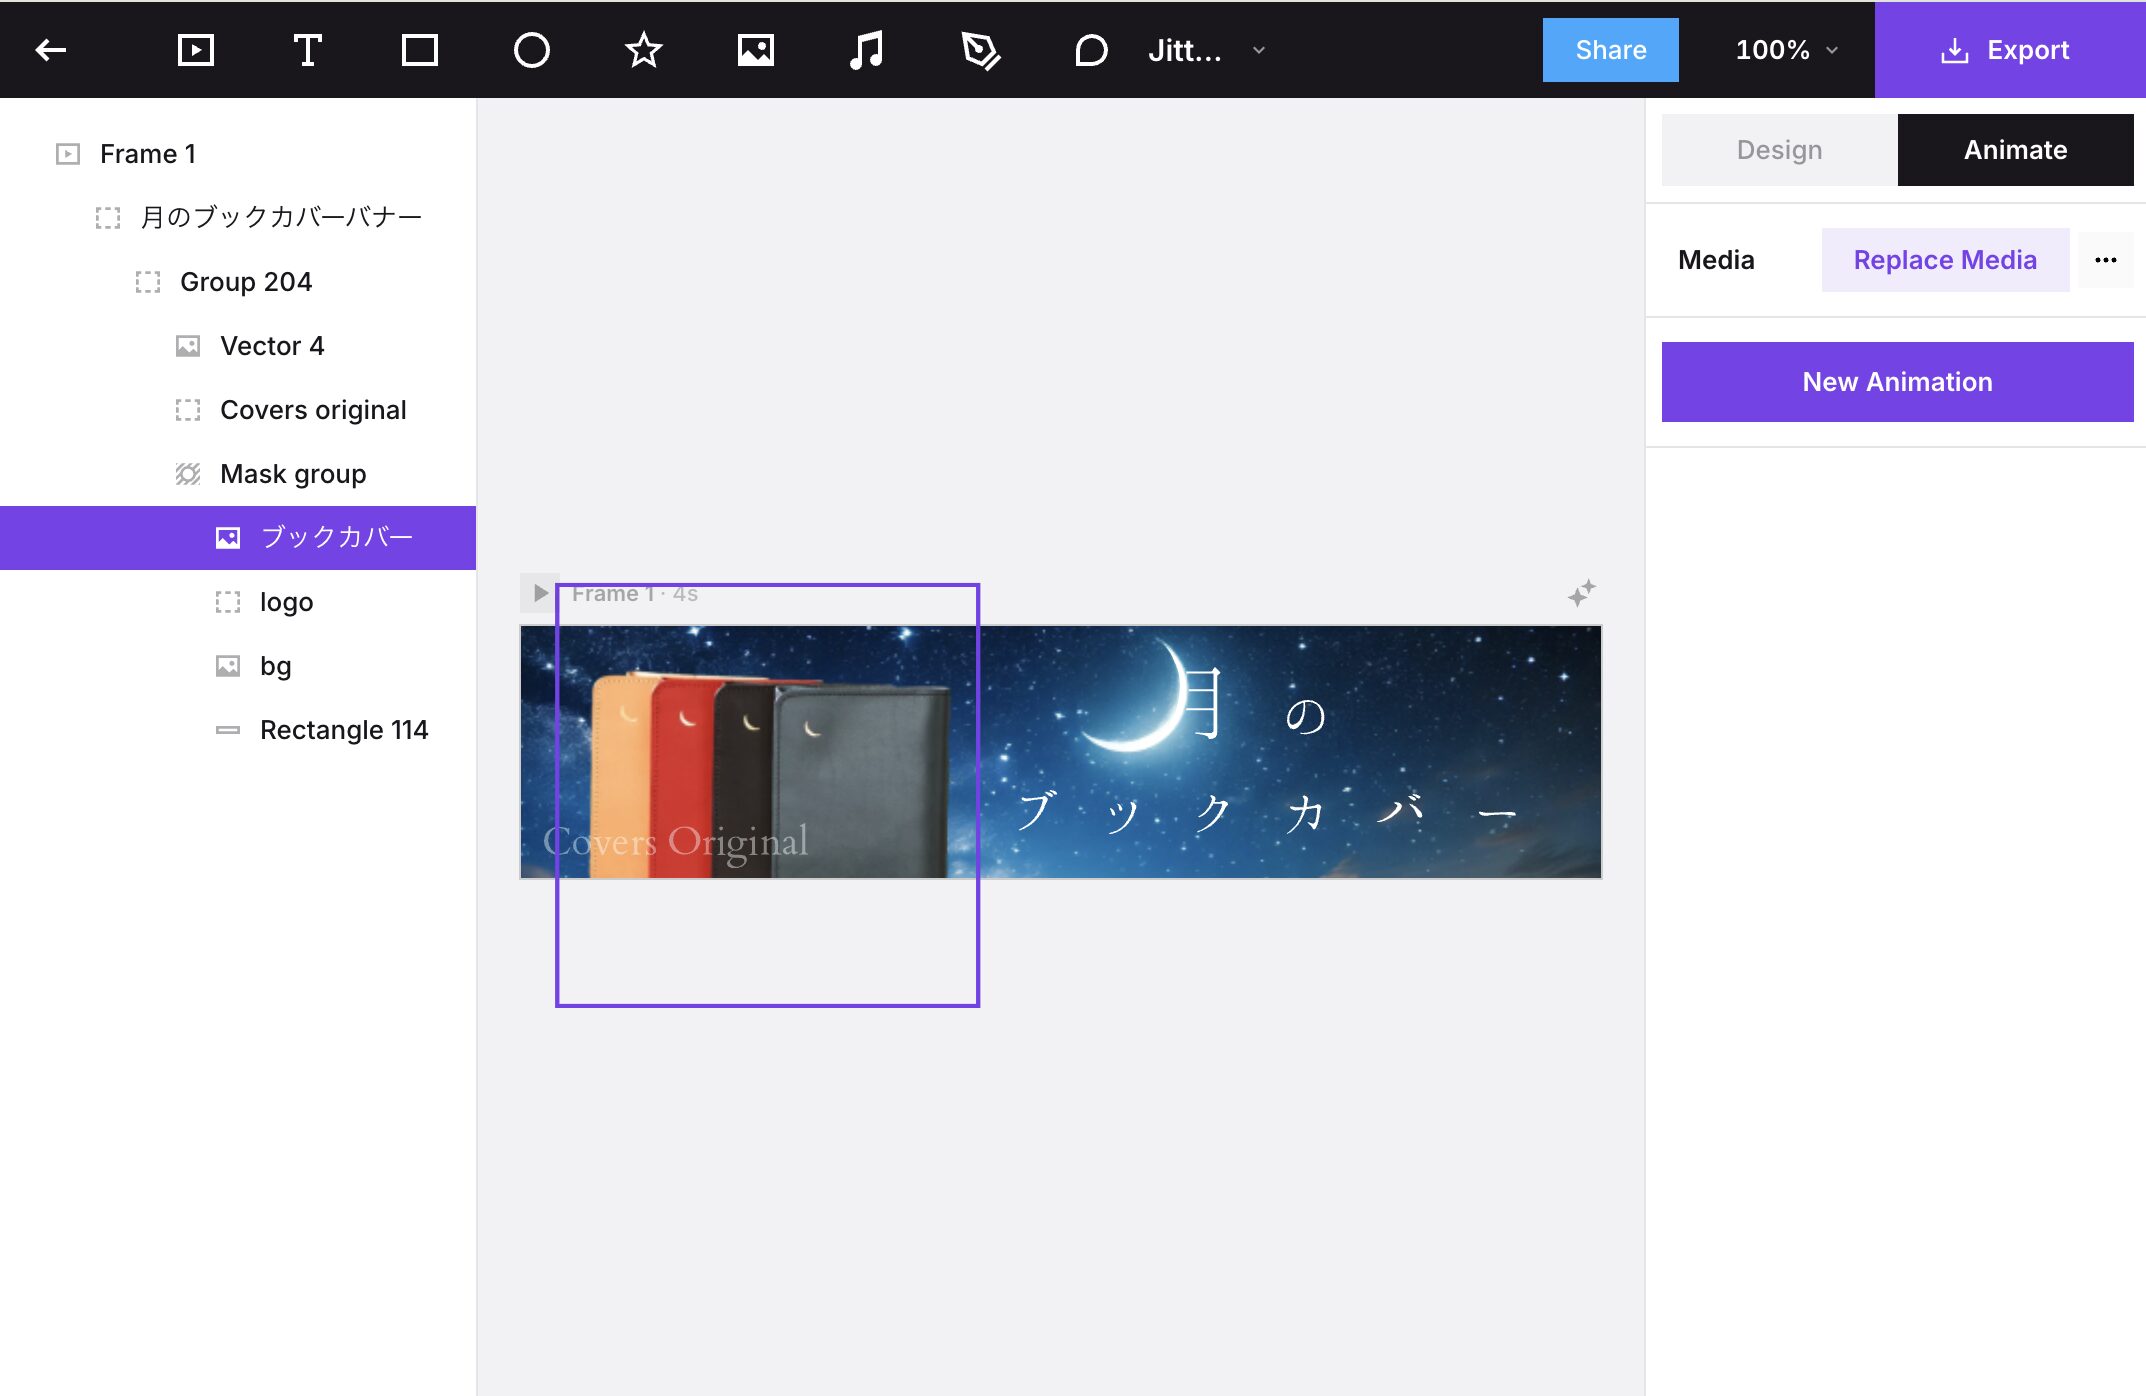Open the project name dropdown chevron

[x=1259, y=50]
